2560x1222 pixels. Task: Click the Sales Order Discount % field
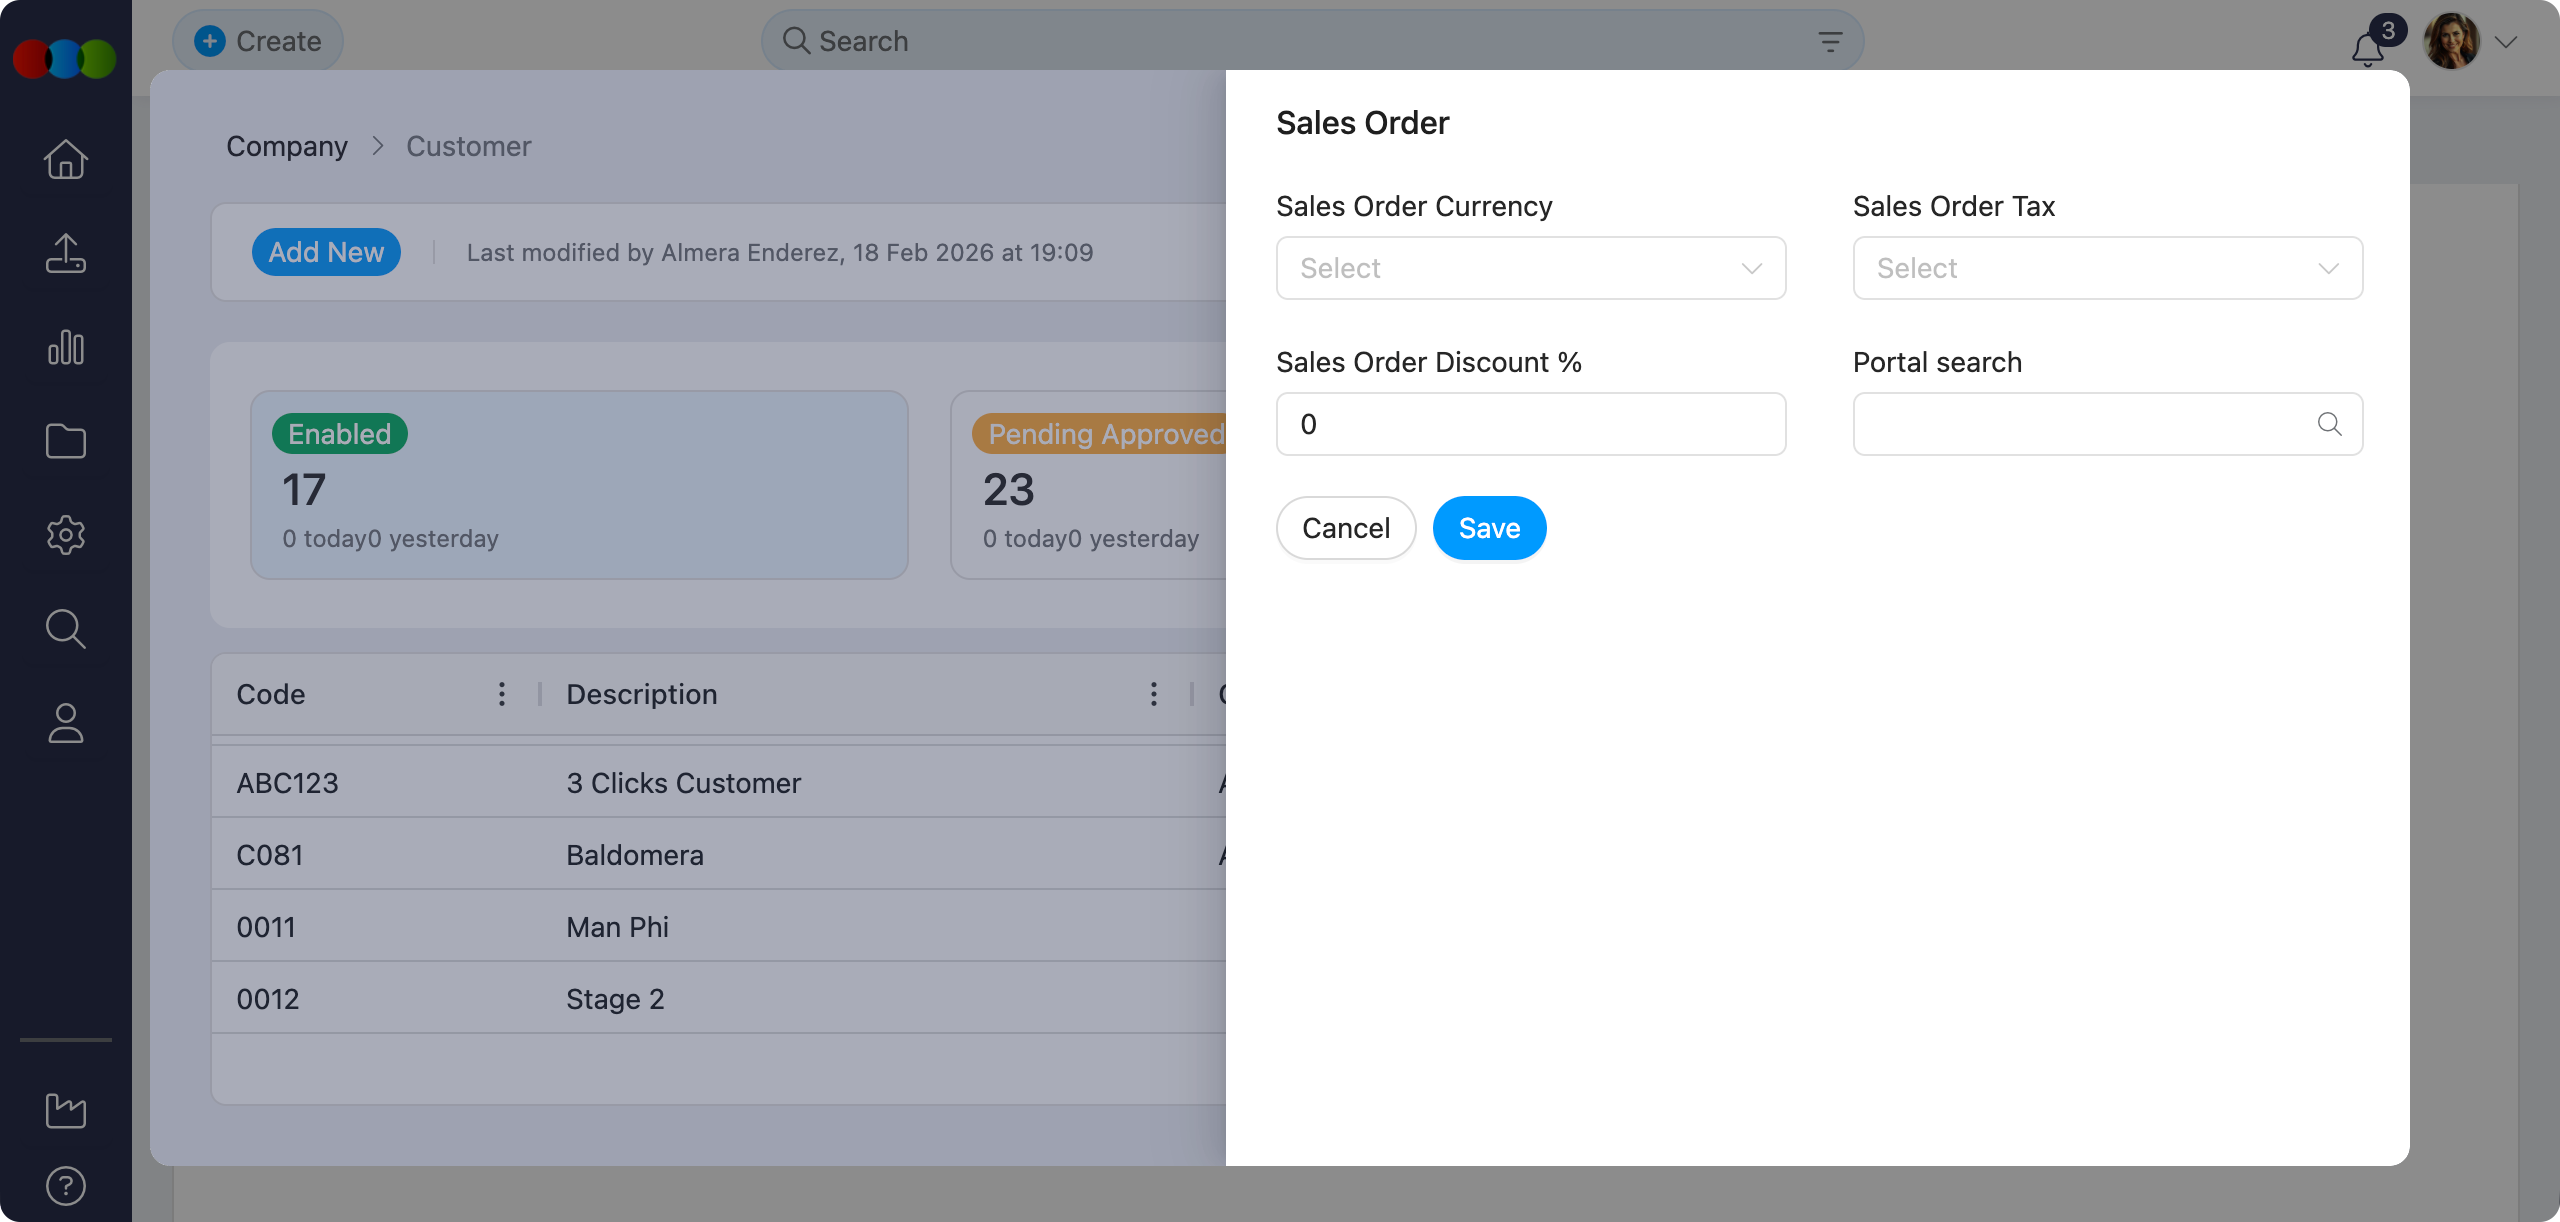[1529, 423]
